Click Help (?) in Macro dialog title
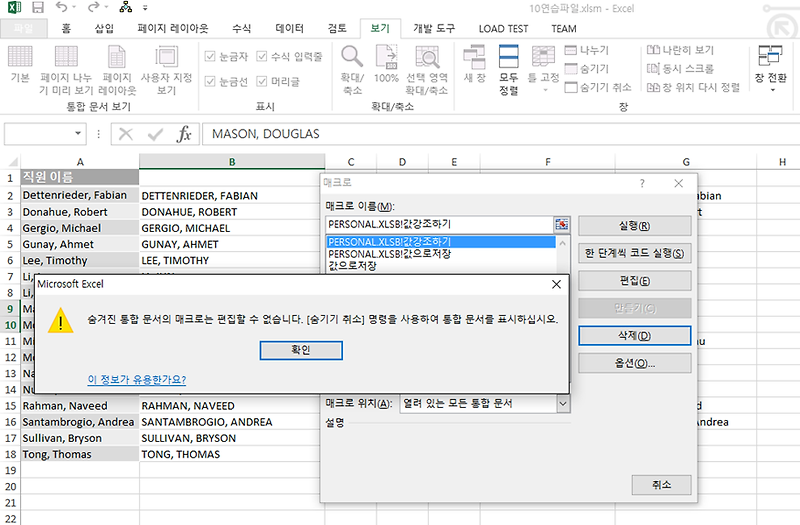The image size is (800, 525). coord(642,183)
